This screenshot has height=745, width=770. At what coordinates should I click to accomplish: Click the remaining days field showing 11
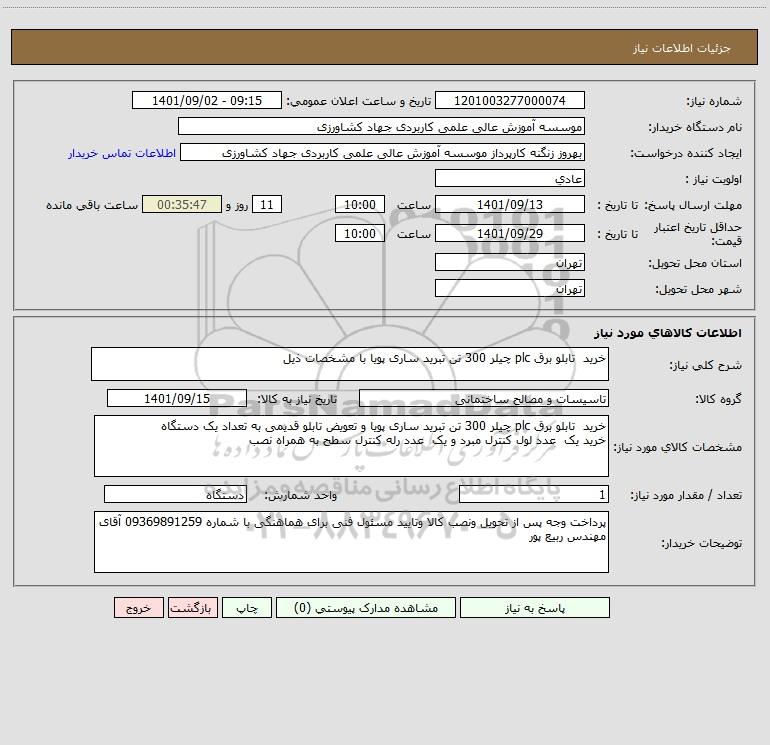click(x=267, y=204)
